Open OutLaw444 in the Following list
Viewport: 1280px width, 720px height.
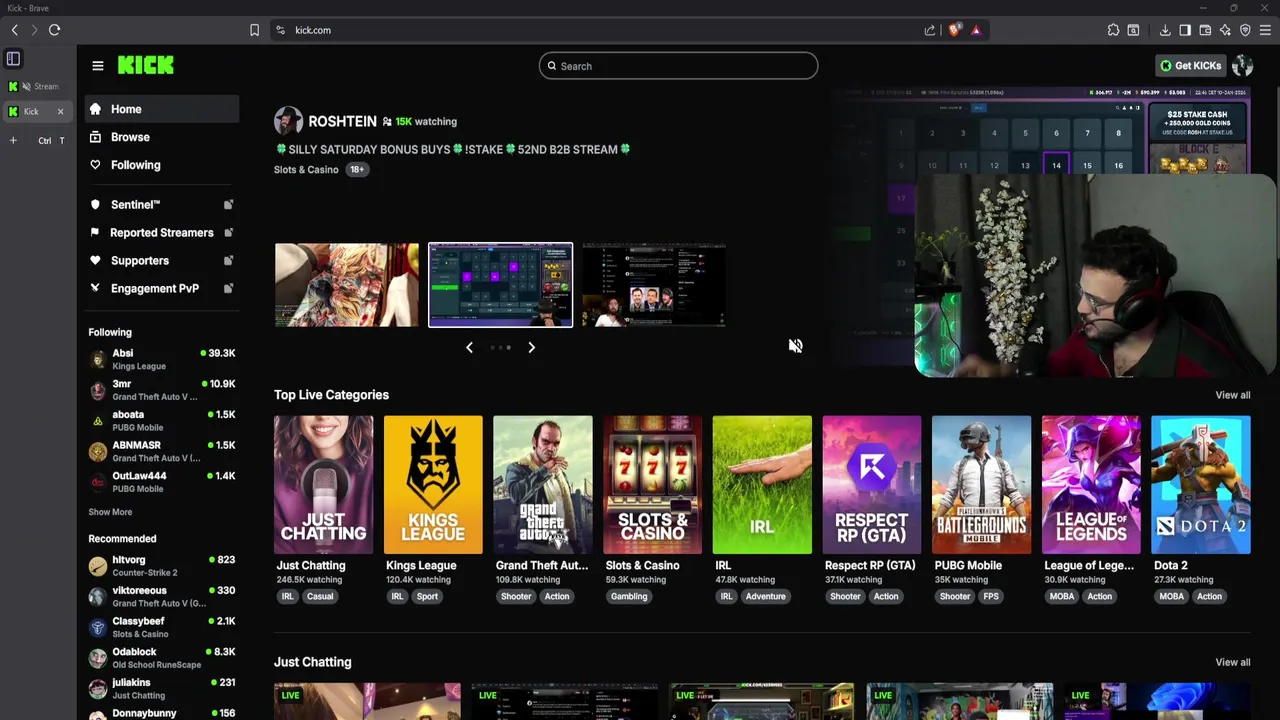tap(162, 482)
